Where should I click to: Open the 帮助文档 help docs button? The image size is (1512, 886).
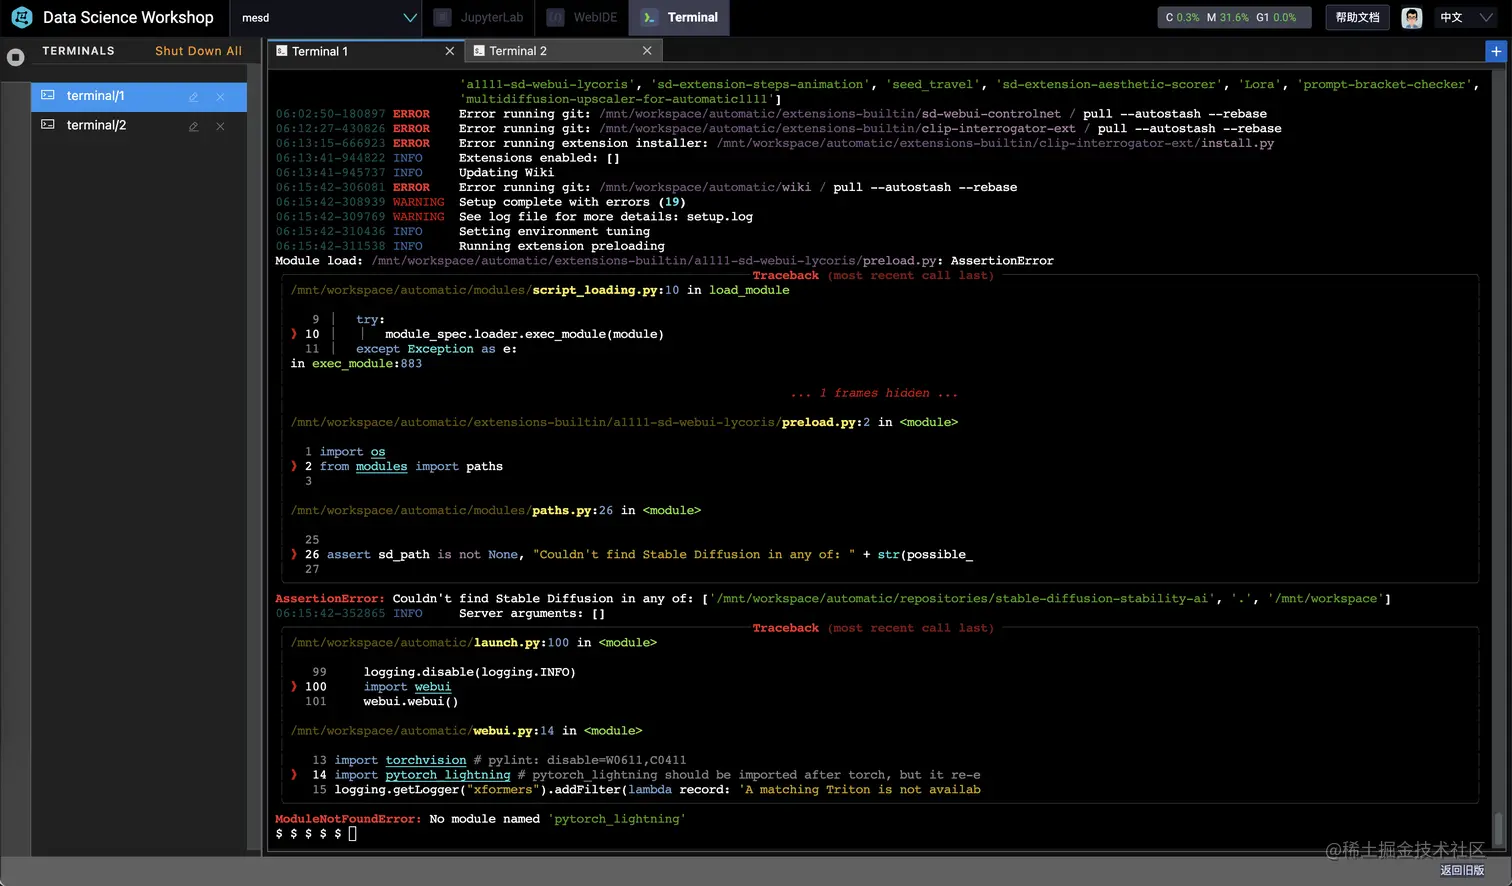click(1357, 17)
